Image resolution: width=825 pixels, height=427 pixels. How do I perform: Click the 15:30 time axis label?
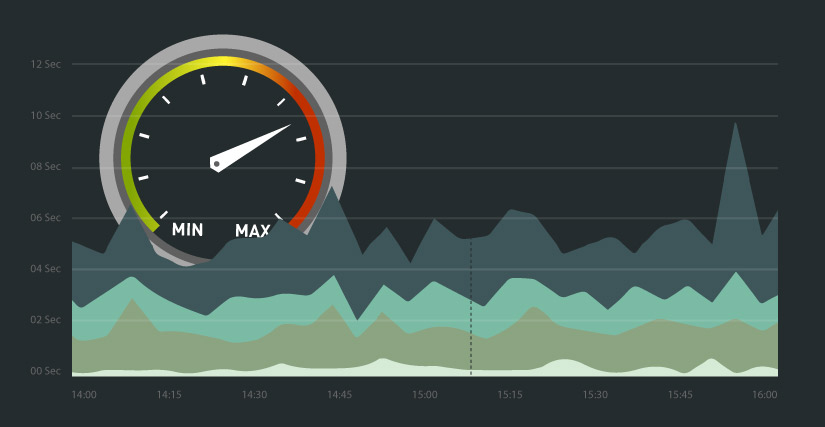(x=595, y=395)
